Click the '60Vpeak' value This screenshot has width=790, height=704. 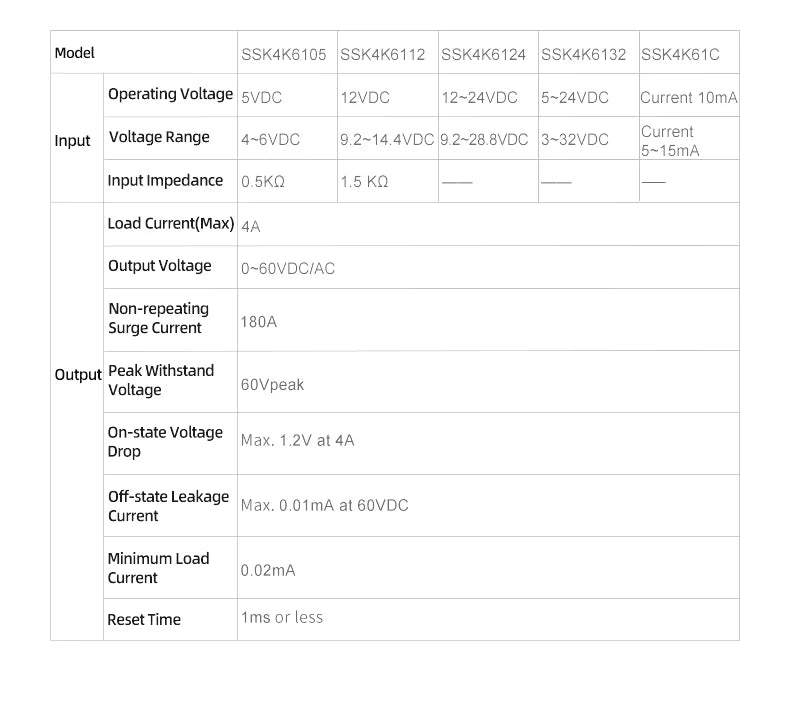coord(272,385)
